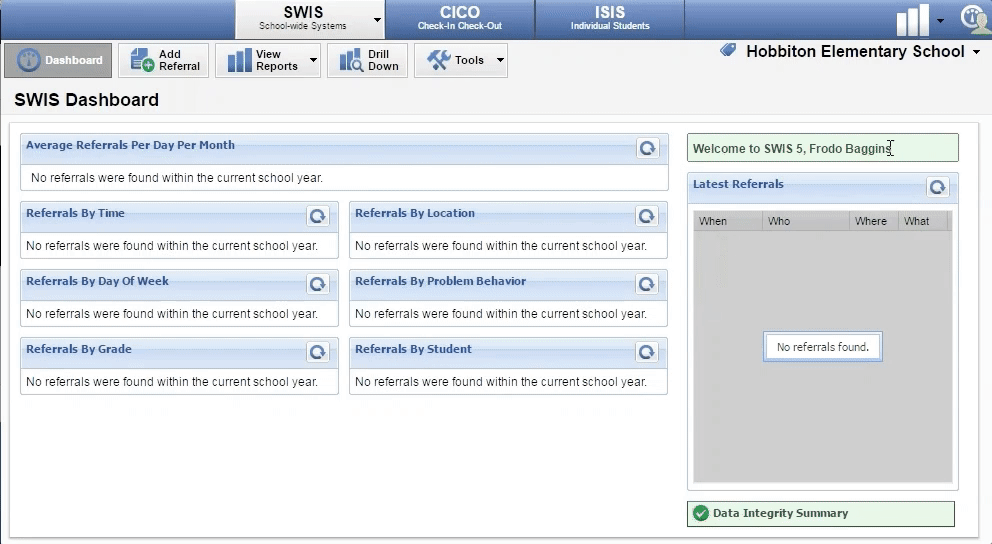The height and width of the screenshot is (544, 992).
Task: Refresh the Referrals By Time panel
Action: [x=318, y=216]
